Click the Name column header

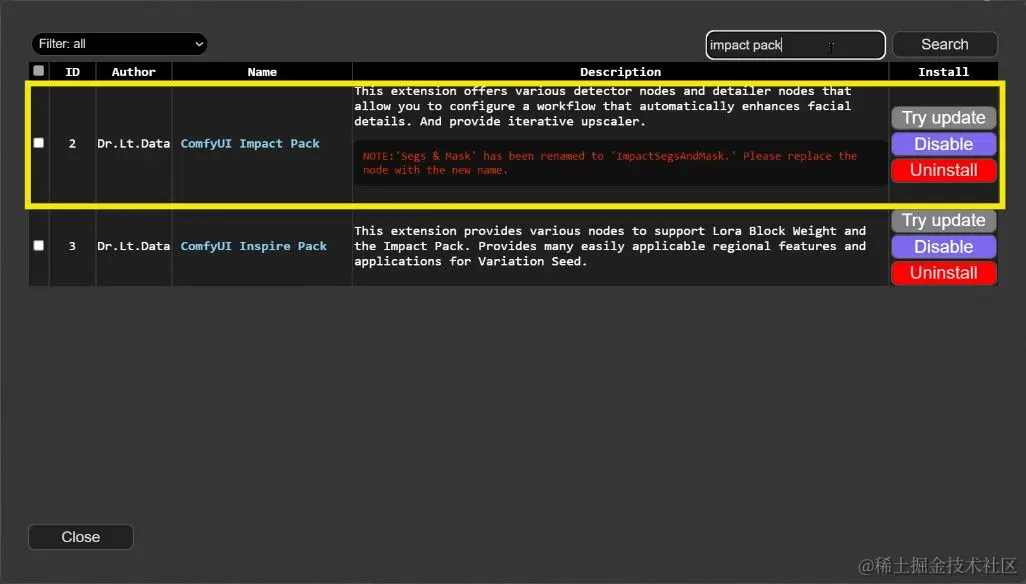(x=262, y=72)
